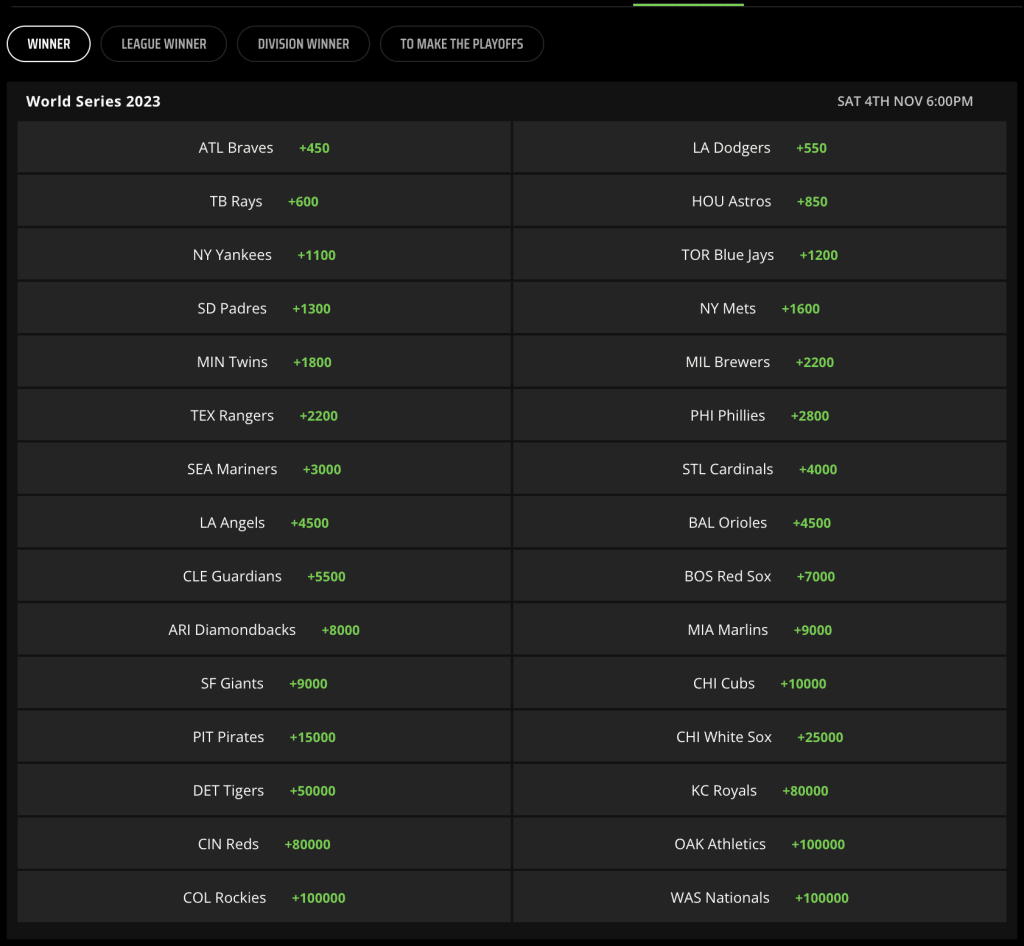Select LA Dodgers to win at +550

(760, 148)
